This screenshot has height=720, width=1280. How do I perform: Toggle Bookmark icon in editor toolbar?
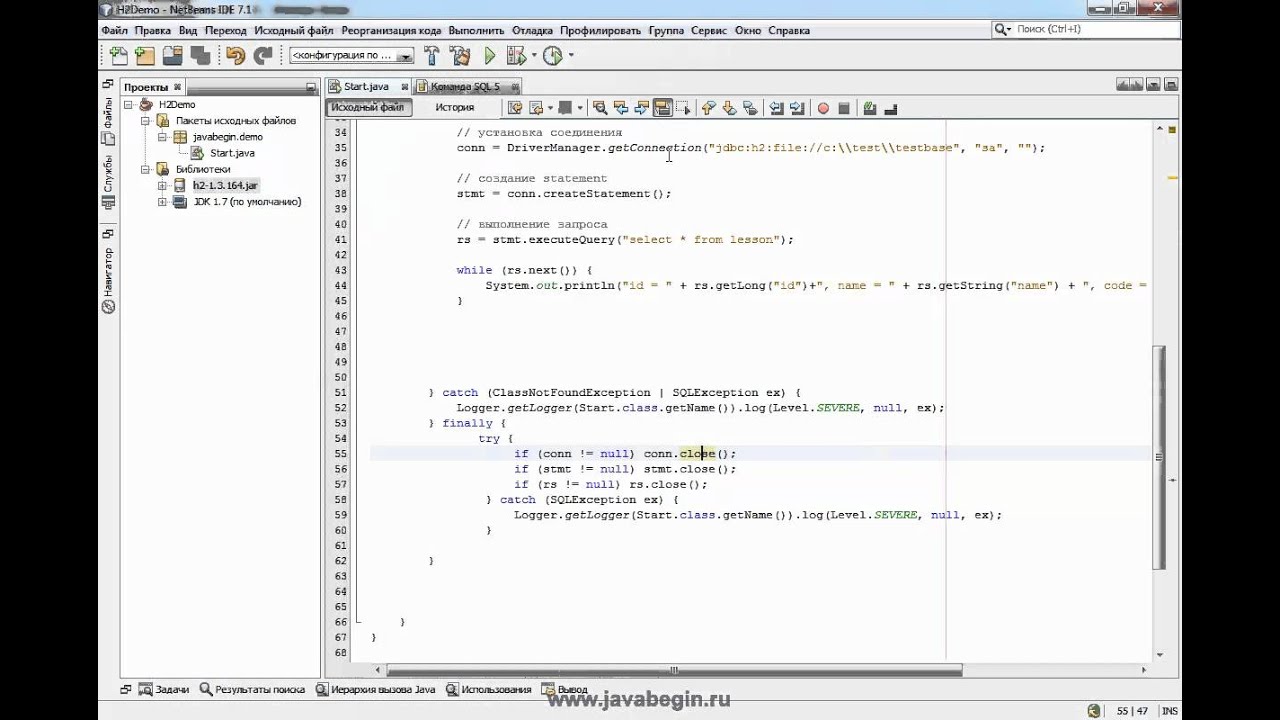click(x=751, y=108)
